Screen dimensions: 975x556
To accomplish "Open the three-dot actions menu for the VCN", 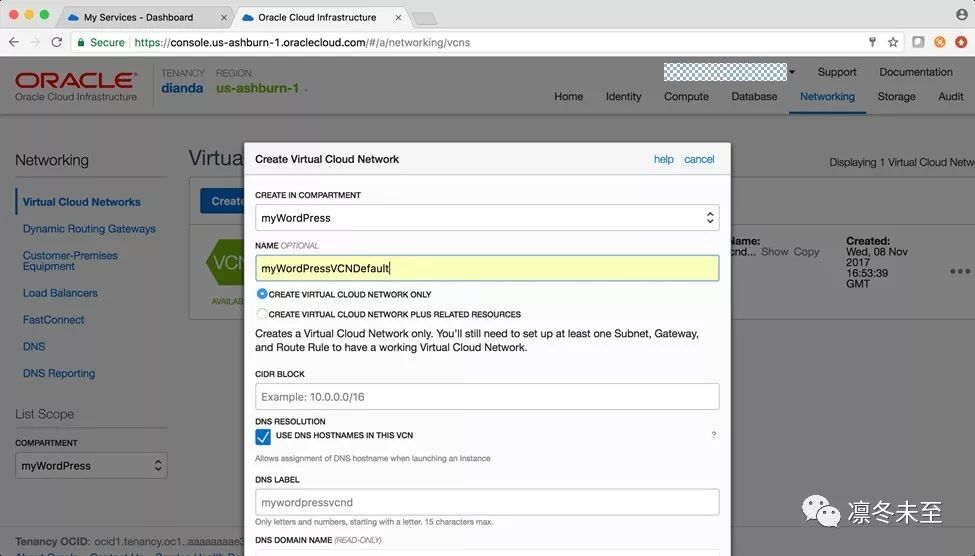I will coord(960,271).
